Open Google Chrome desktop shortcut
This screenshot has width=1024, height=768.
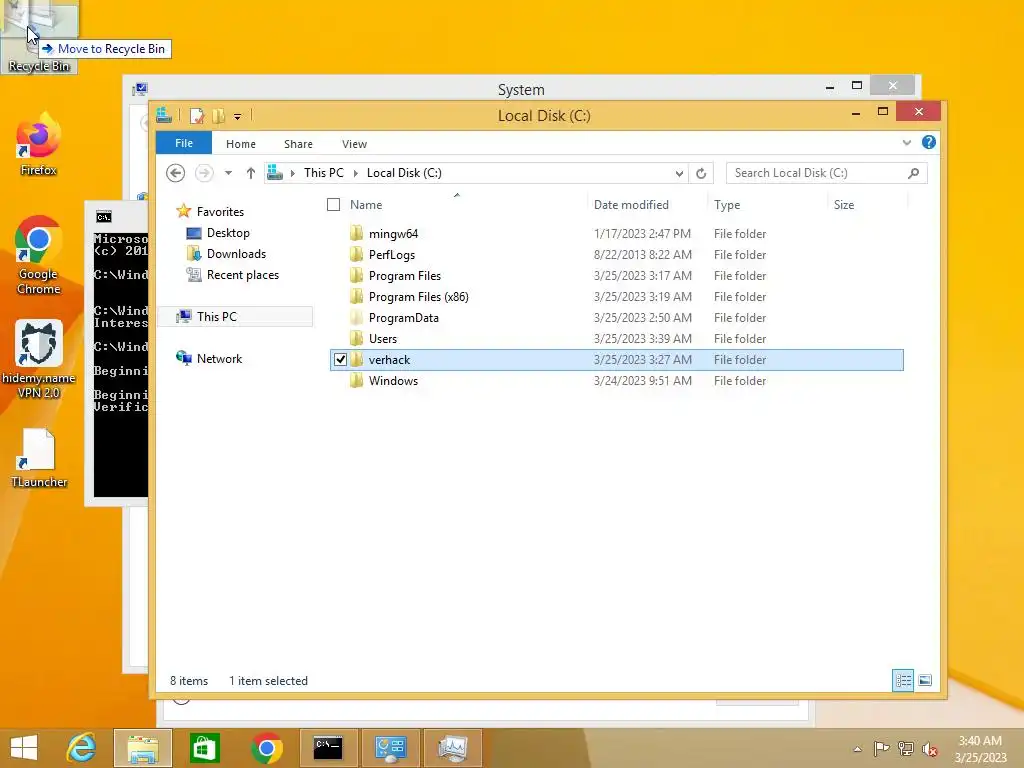(x=39, y=255)
